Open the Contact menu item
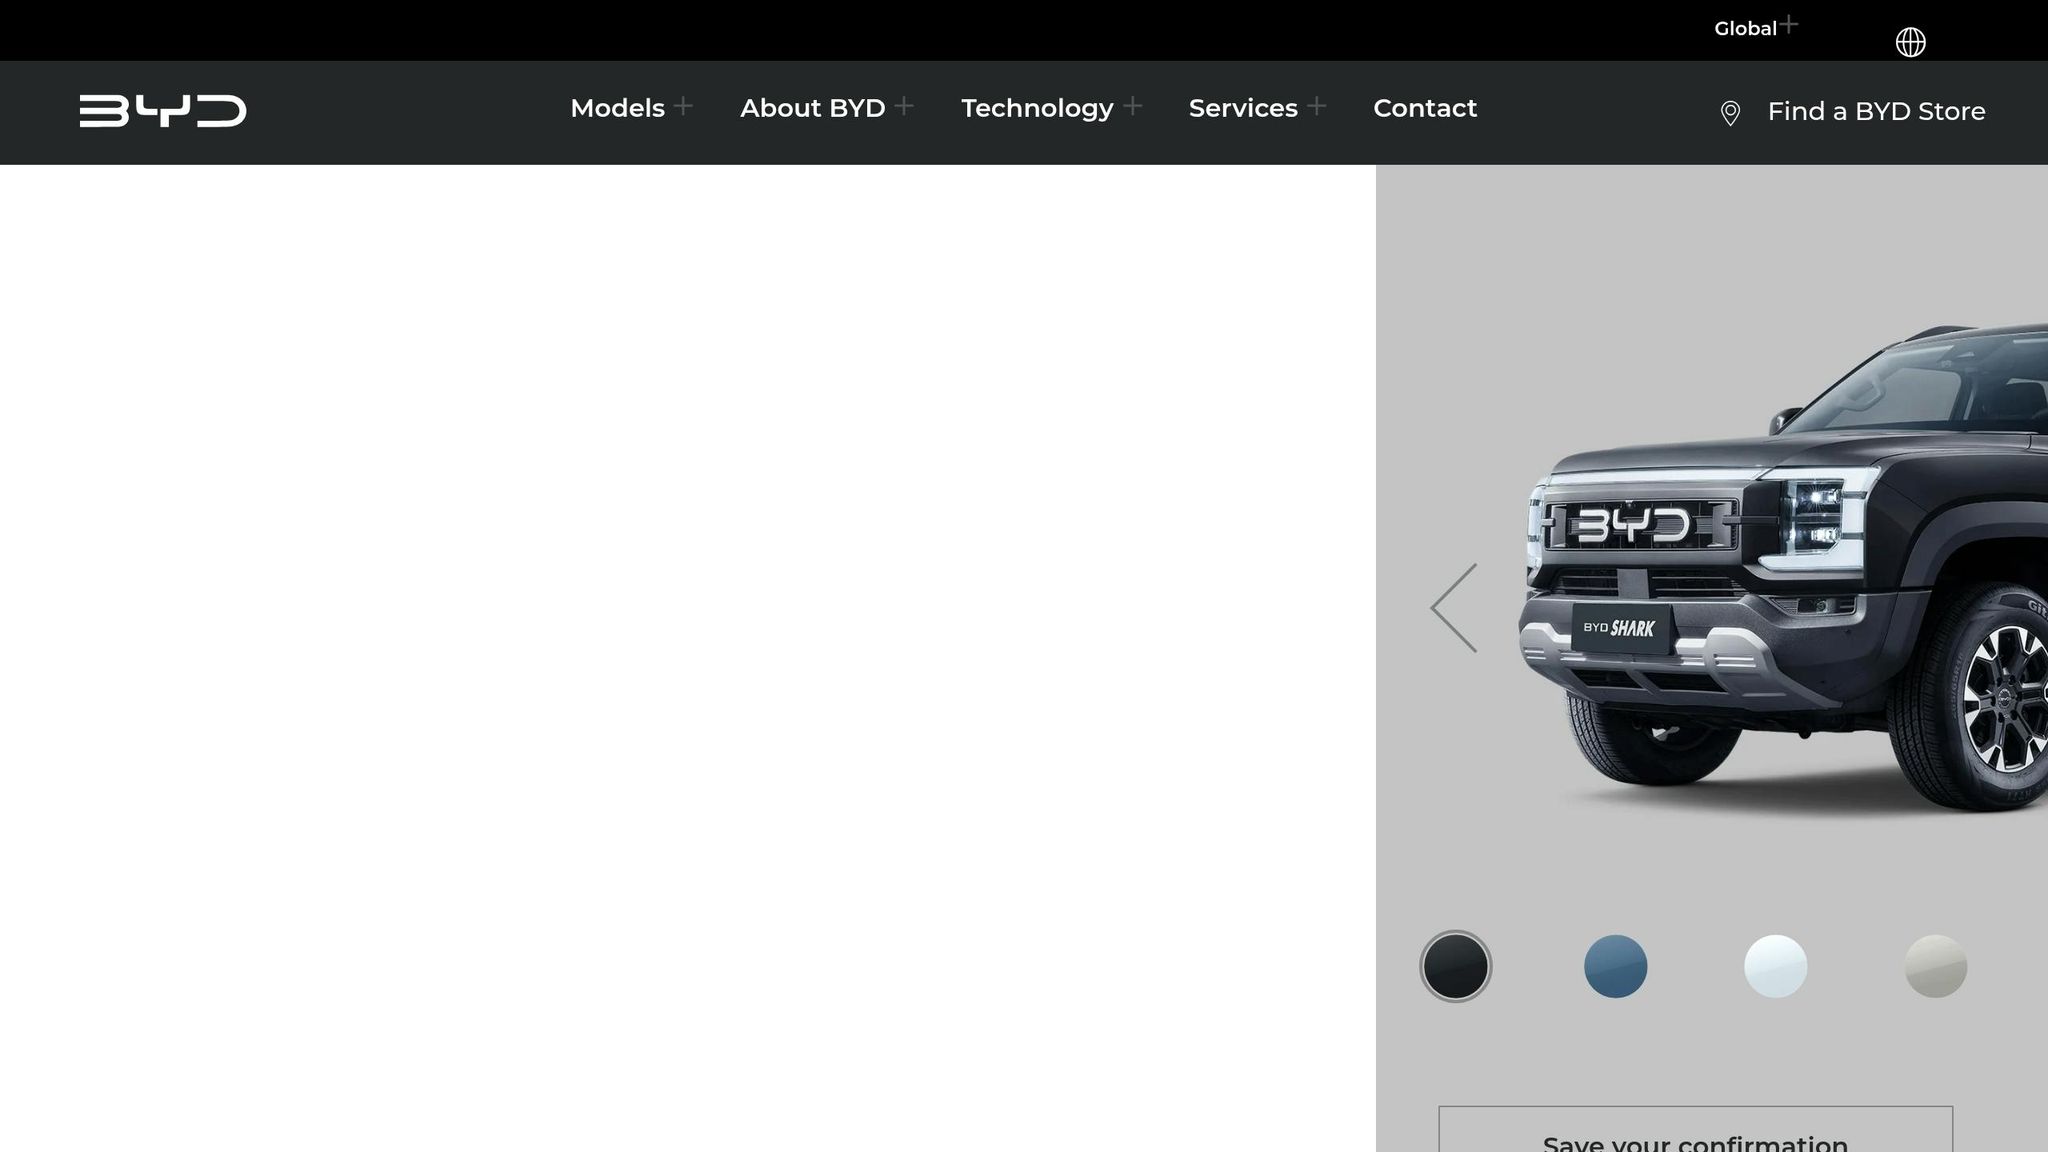Screen dimensions: 2048x1152 tap(1425, 108)
